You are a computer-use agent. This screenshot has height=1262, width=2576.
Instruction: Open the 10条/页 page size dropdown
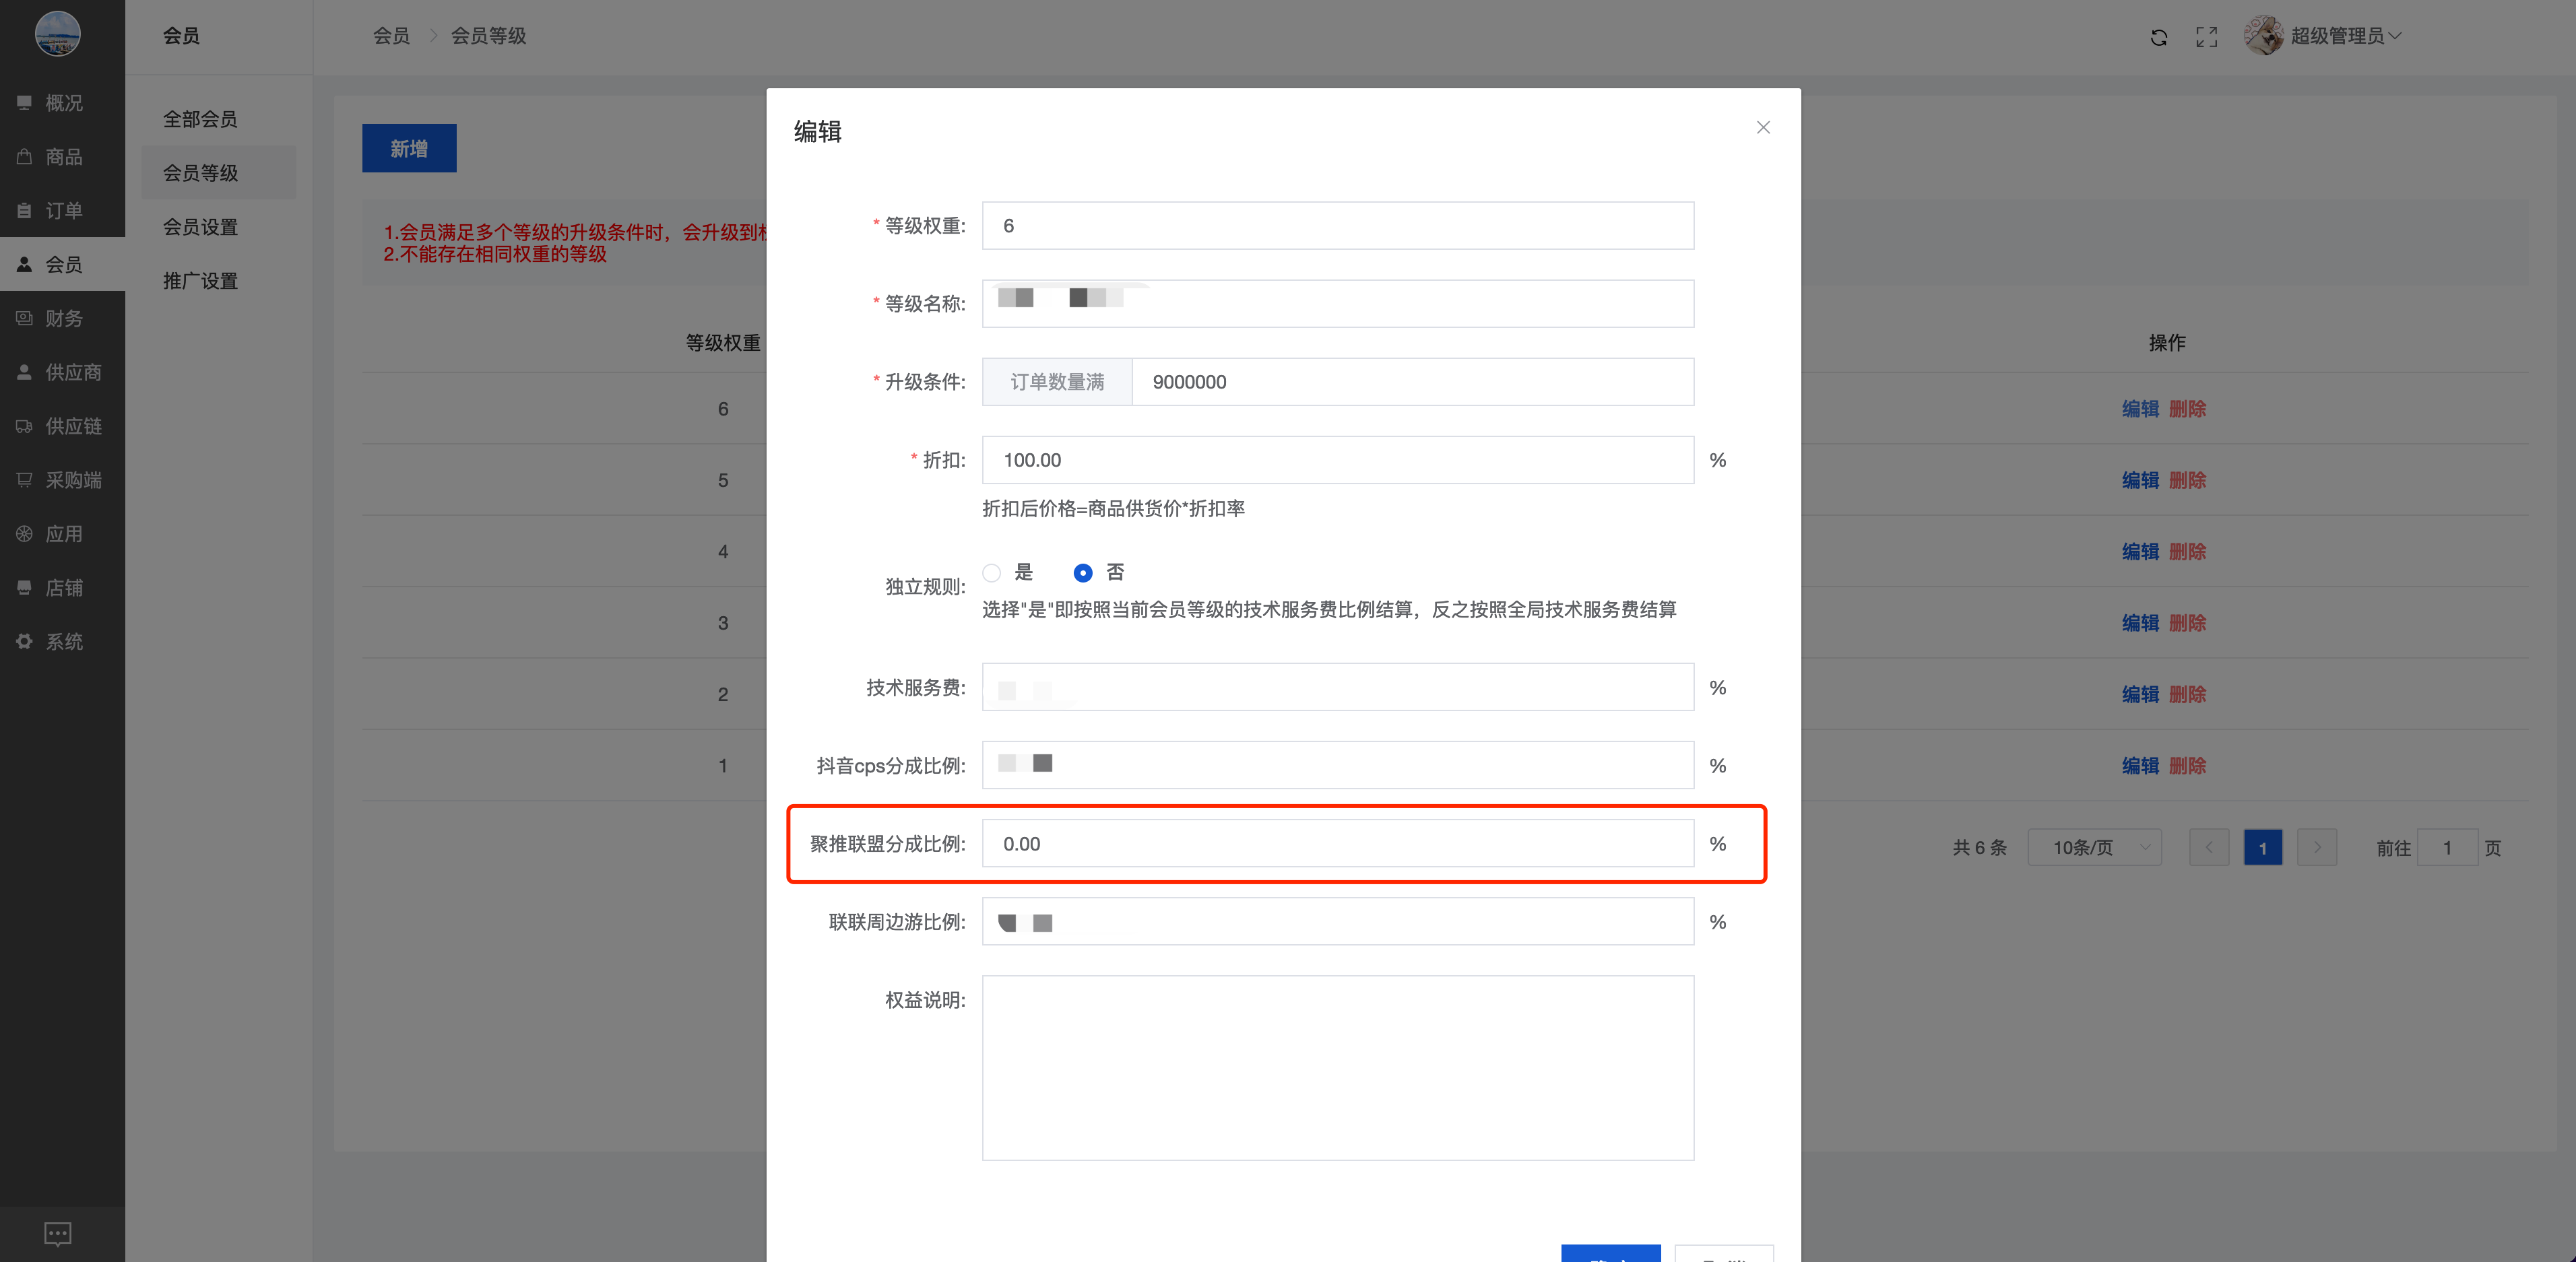[2095, 848]
